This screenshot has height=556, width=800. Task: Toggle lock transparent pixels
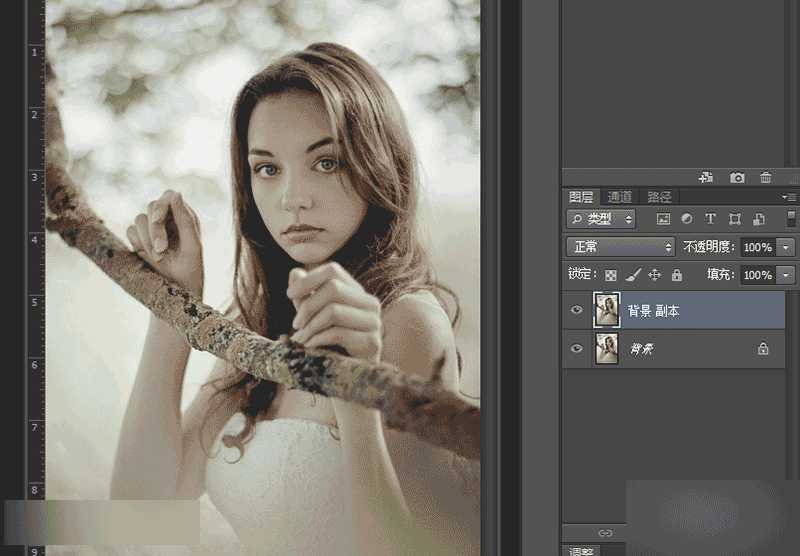(611, 275)
